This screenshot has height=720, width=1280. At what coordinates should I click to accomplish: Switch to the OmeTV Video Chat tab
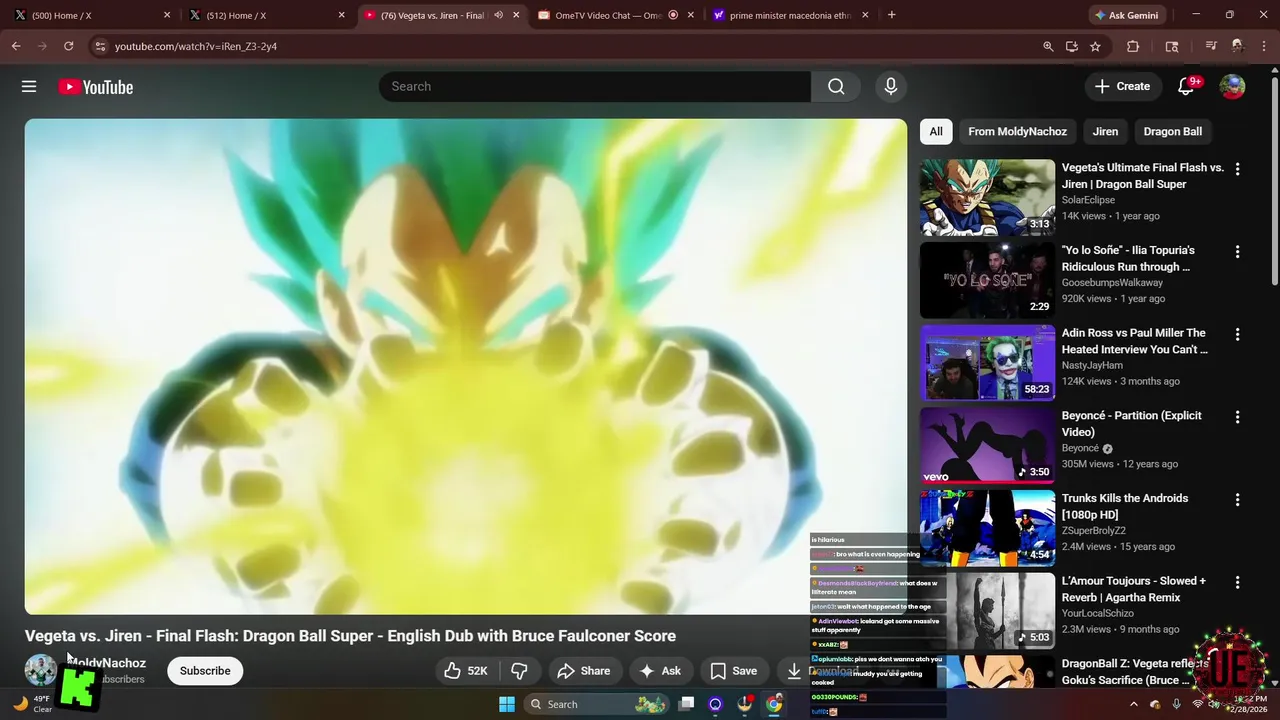(614, 15)
